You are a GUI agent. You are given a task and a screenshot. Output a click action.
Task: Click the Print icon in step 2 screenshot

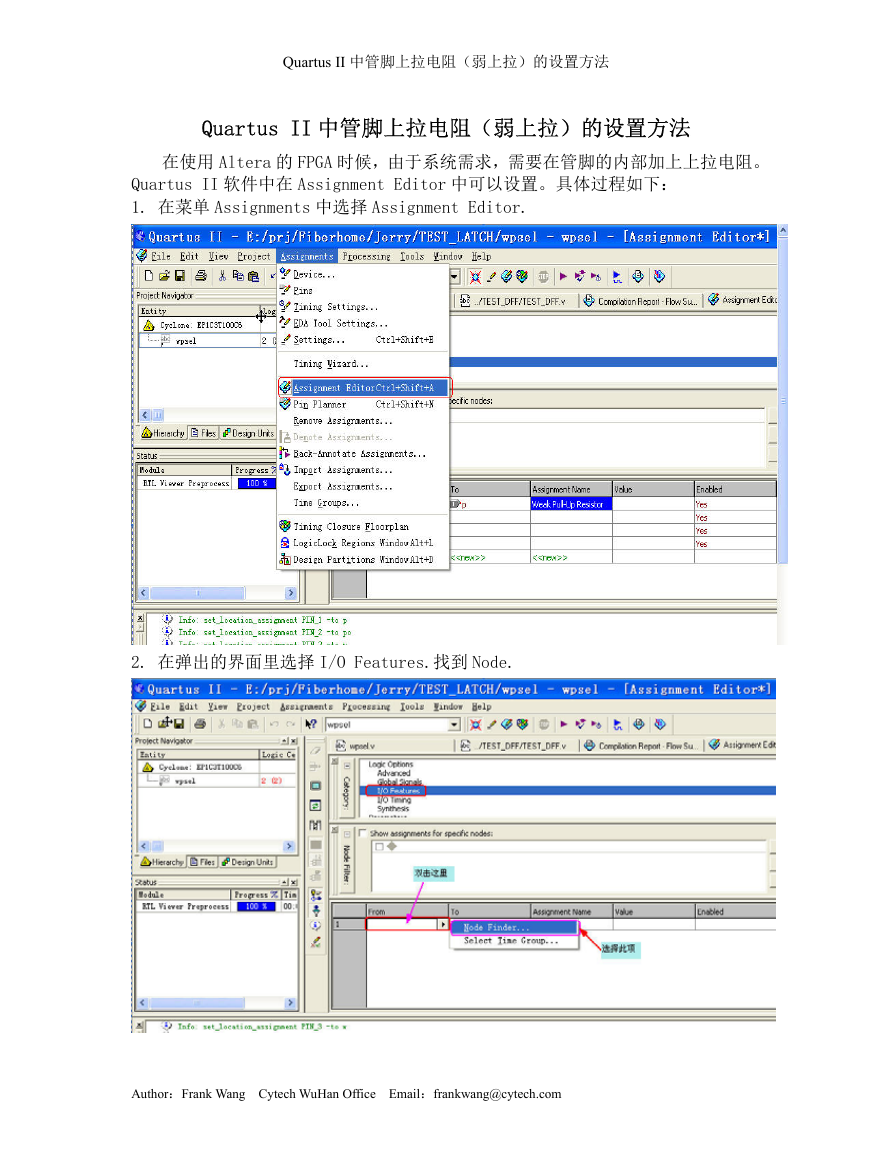[x=200, y=723]
